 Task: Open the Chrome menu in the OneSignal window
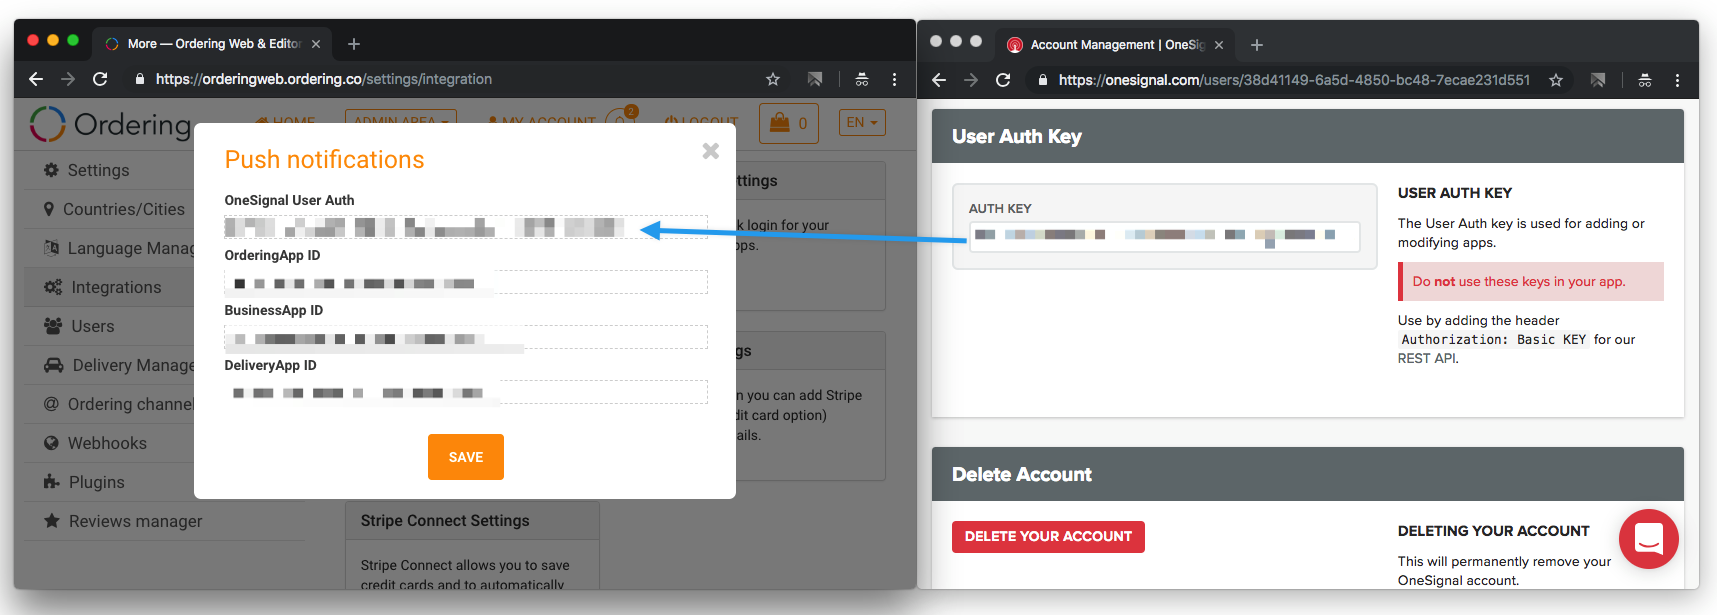[1677, 80]
